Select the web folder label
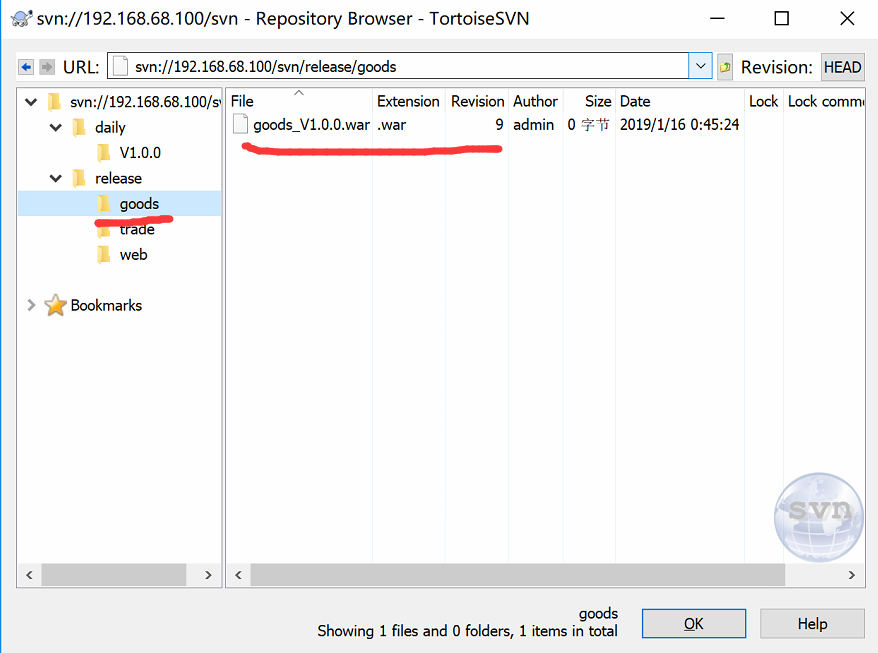Screen dimensions: 878x653 coord(133,255)
